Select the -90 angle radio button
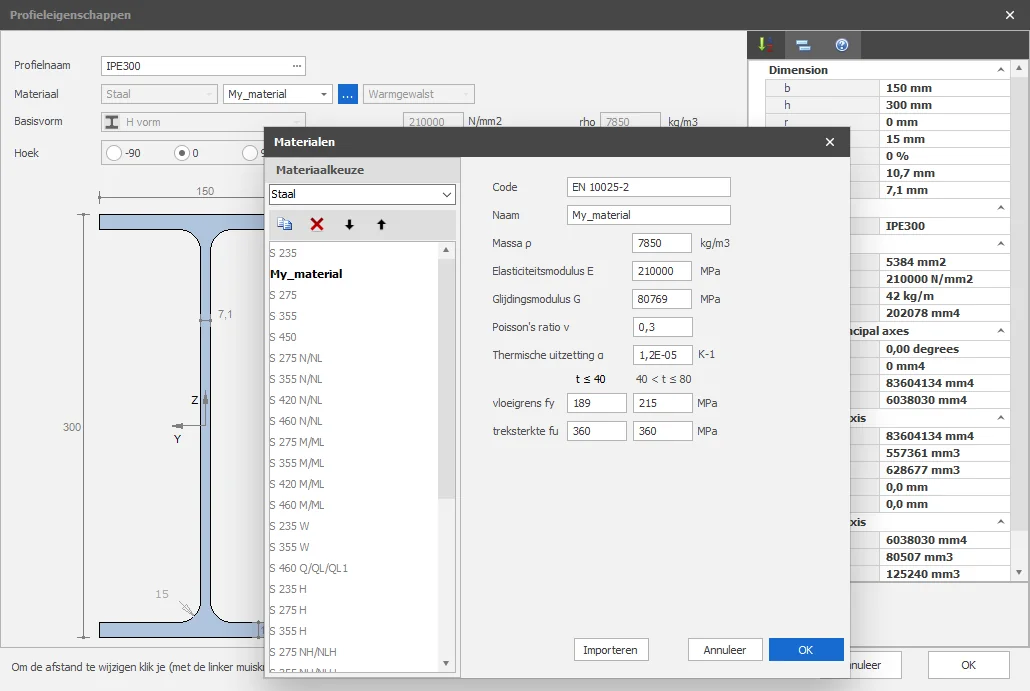The height and width of the screenshot is (691, 1030). click(114, 153)
